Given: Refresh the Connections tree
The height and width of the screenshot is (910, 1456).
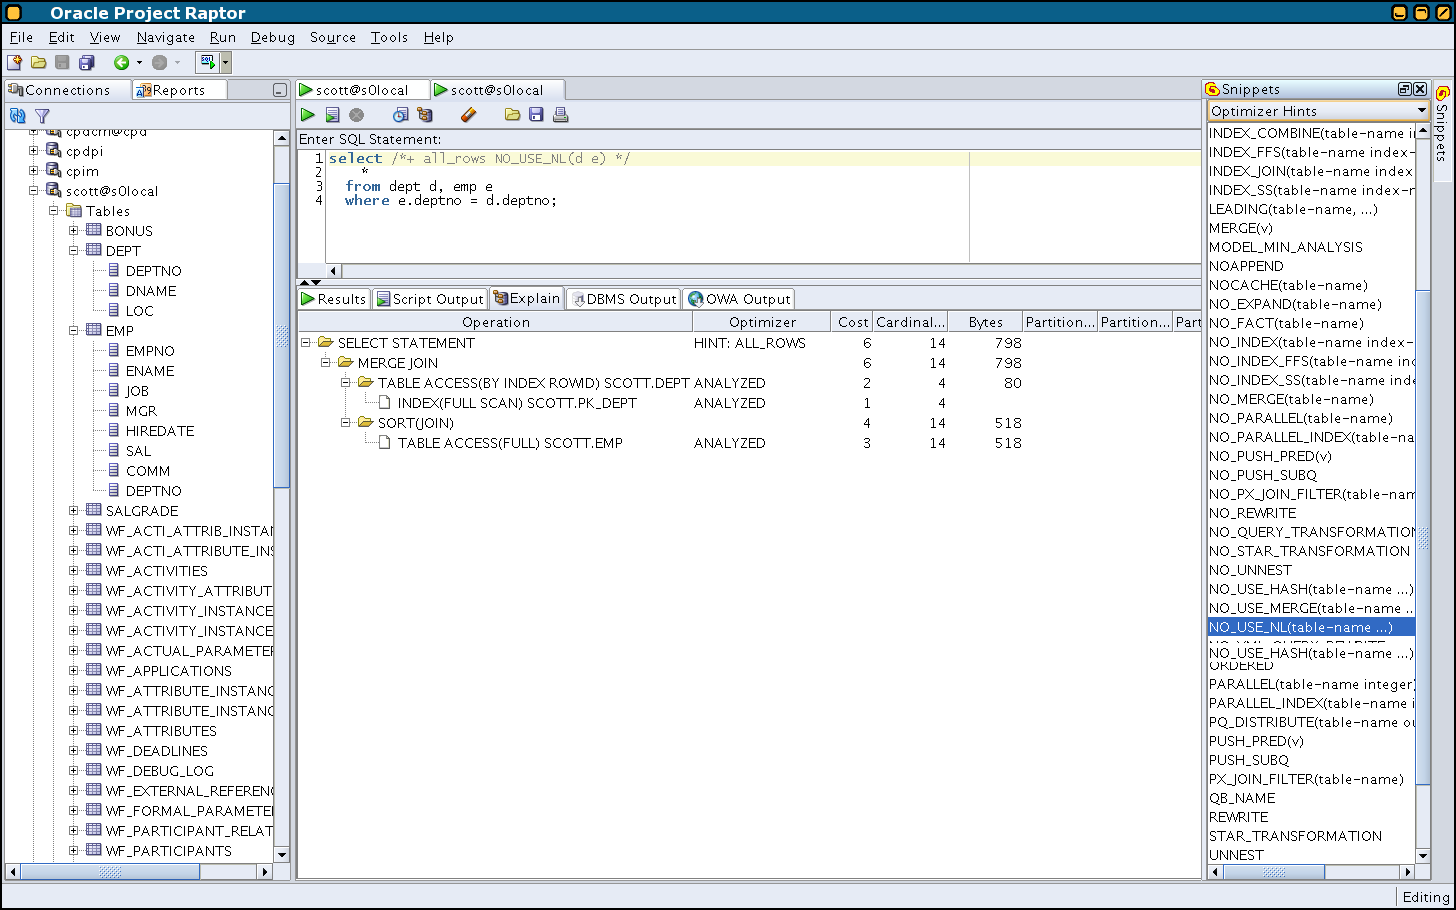Looking at the screenshot, I should pyautogui.click(x=18, y=116).
